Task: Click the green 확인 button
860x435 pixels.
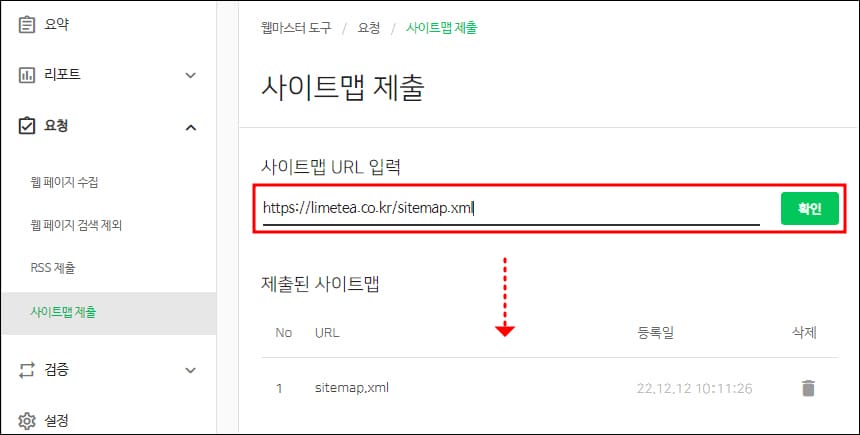Action: click(810, 208)
